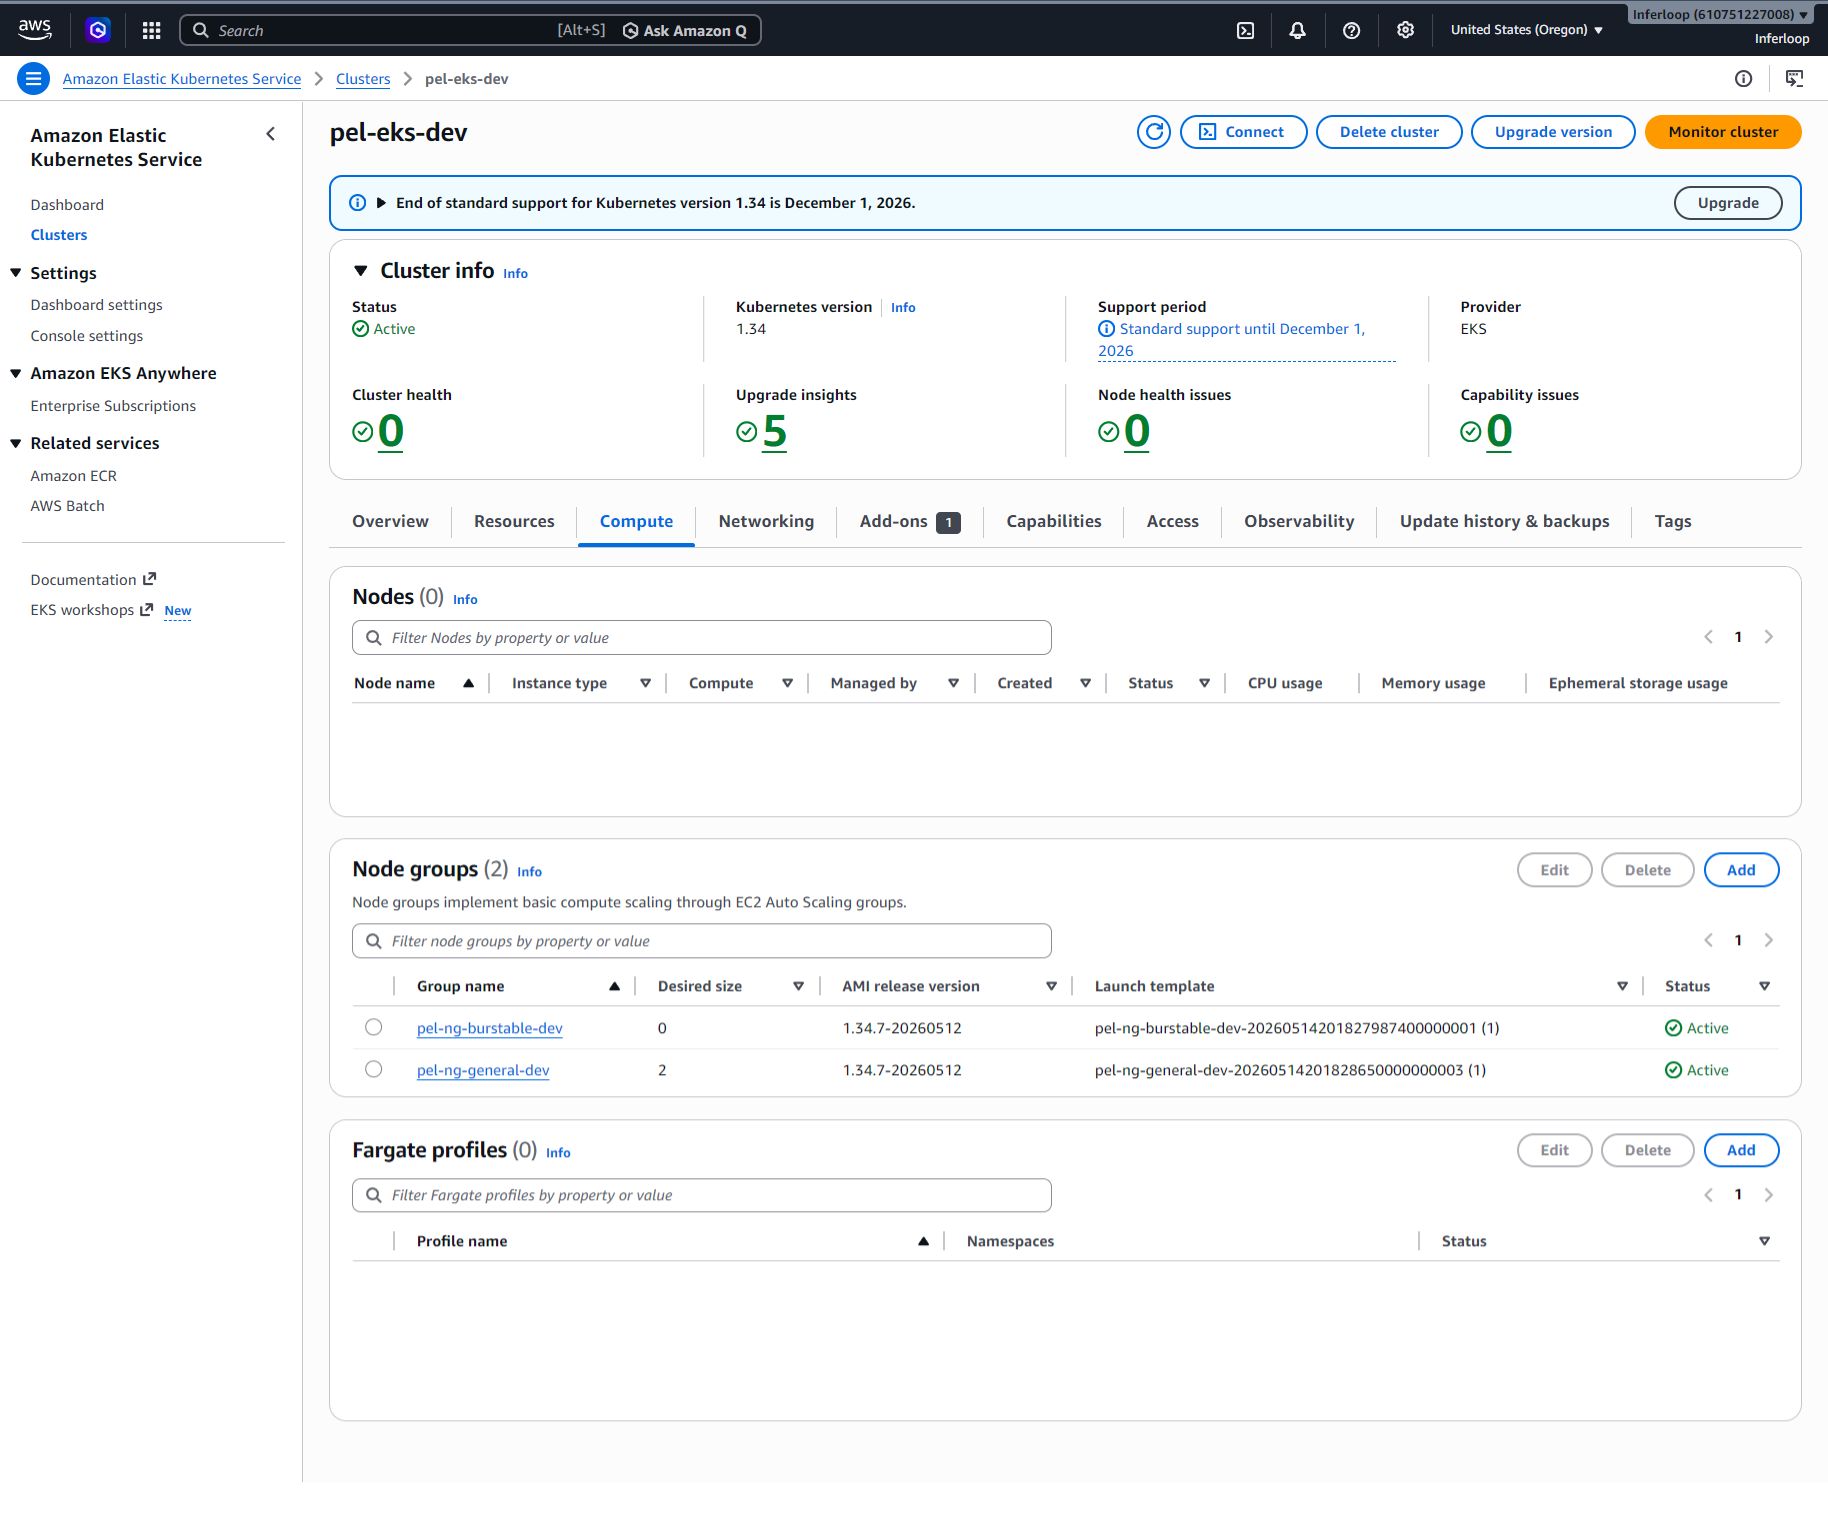The width and height of the screenshot is (1828, 1520).
Task: Open the Inferloop account dropdown
Action: (1719, 14)
